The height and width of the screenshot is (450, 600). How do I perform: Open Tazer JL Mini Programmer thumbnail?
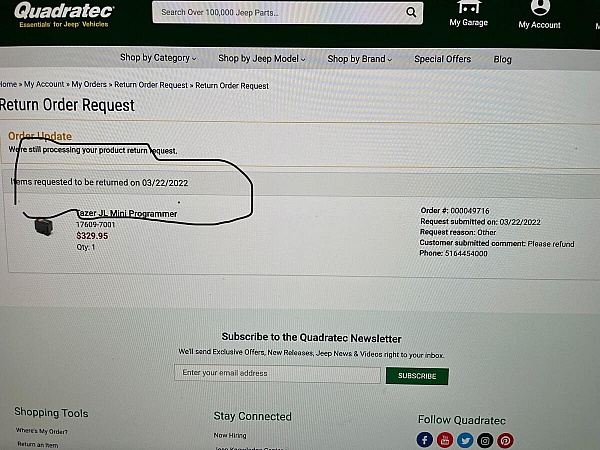(44, 227)
